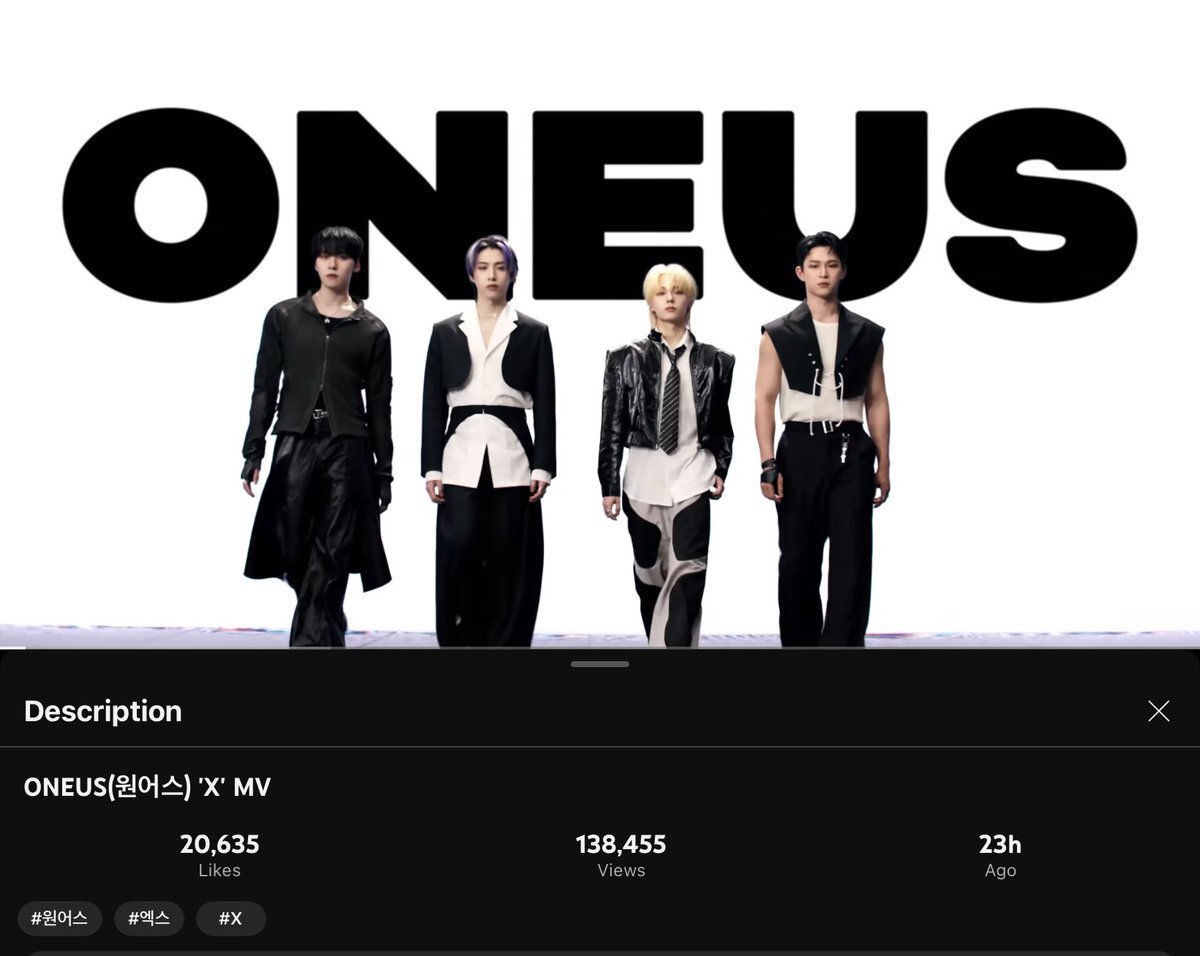Tap the leftmost member in the black coat
The width and height of the screenshot is (1200, 956).
[x=318, y=436]
